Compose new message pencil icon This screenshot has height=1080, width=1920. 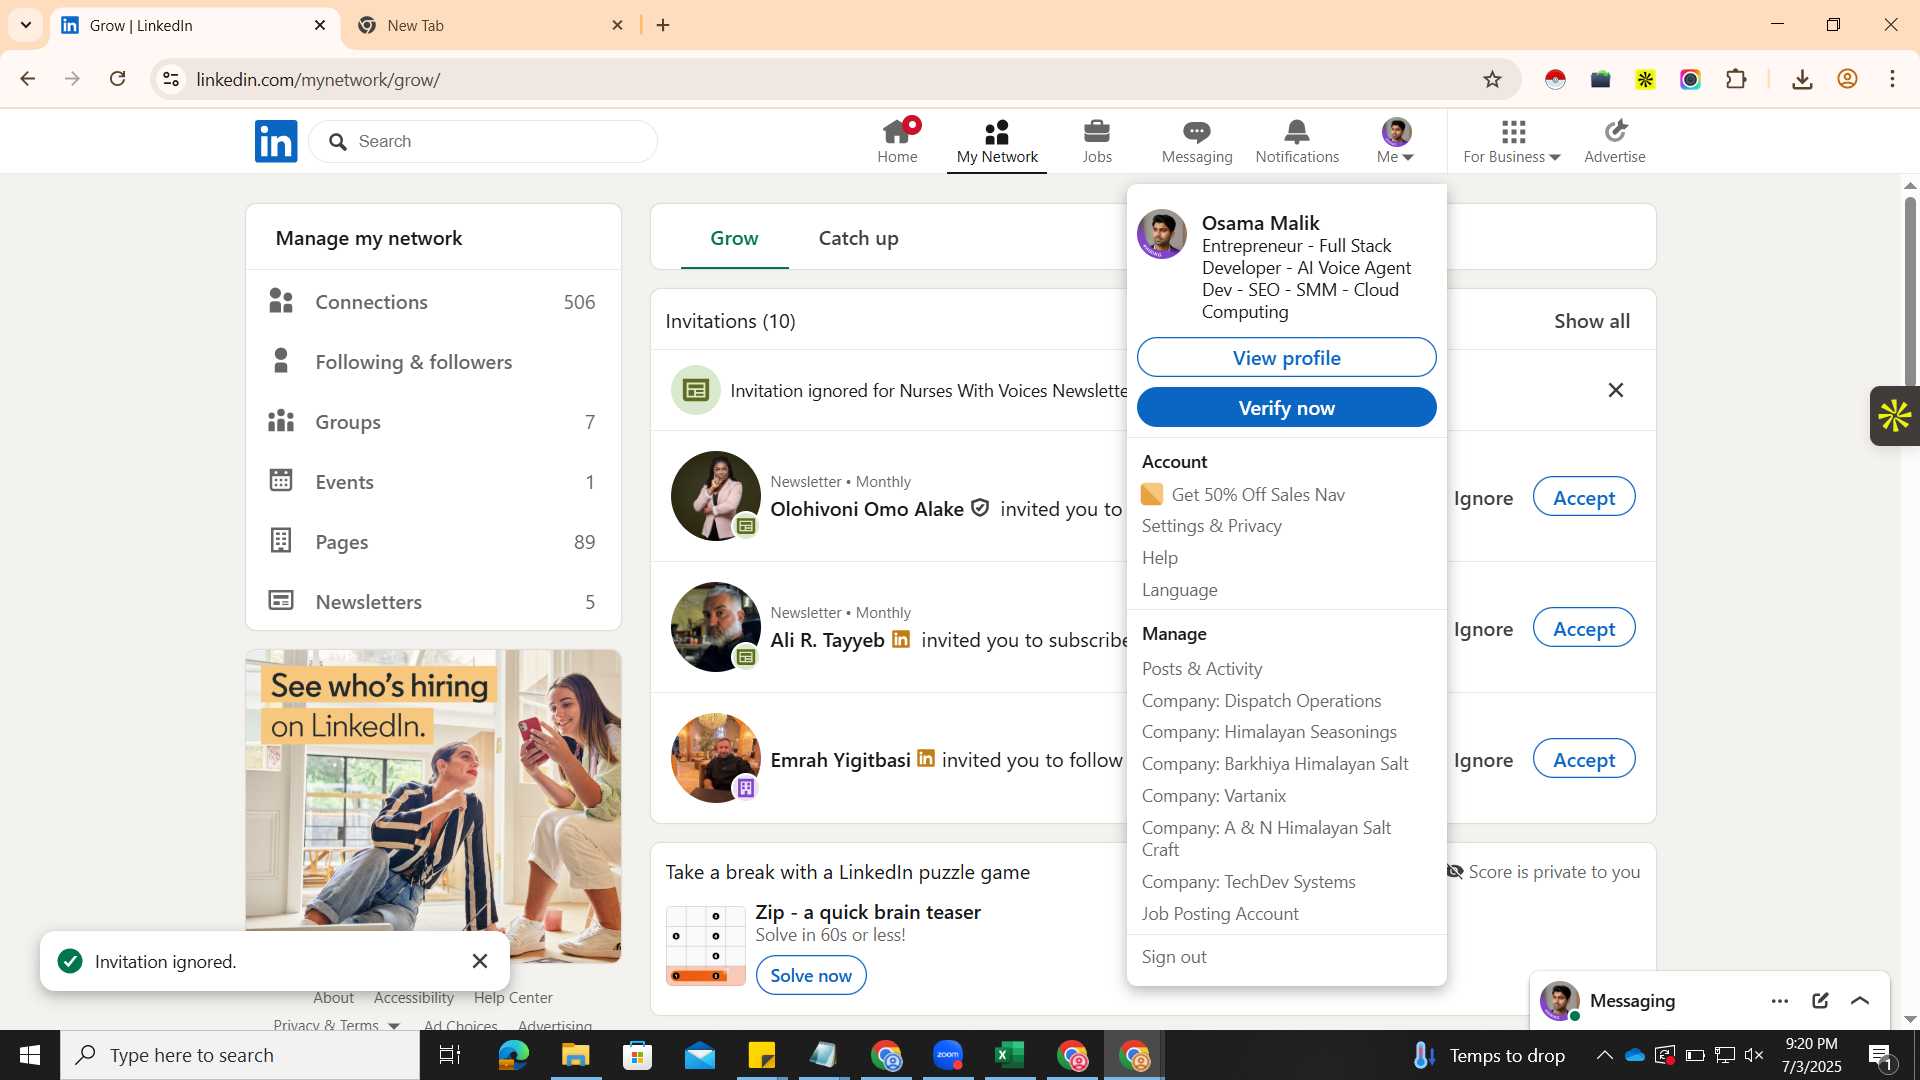pyautogui.click(x=1820, y=1001)
